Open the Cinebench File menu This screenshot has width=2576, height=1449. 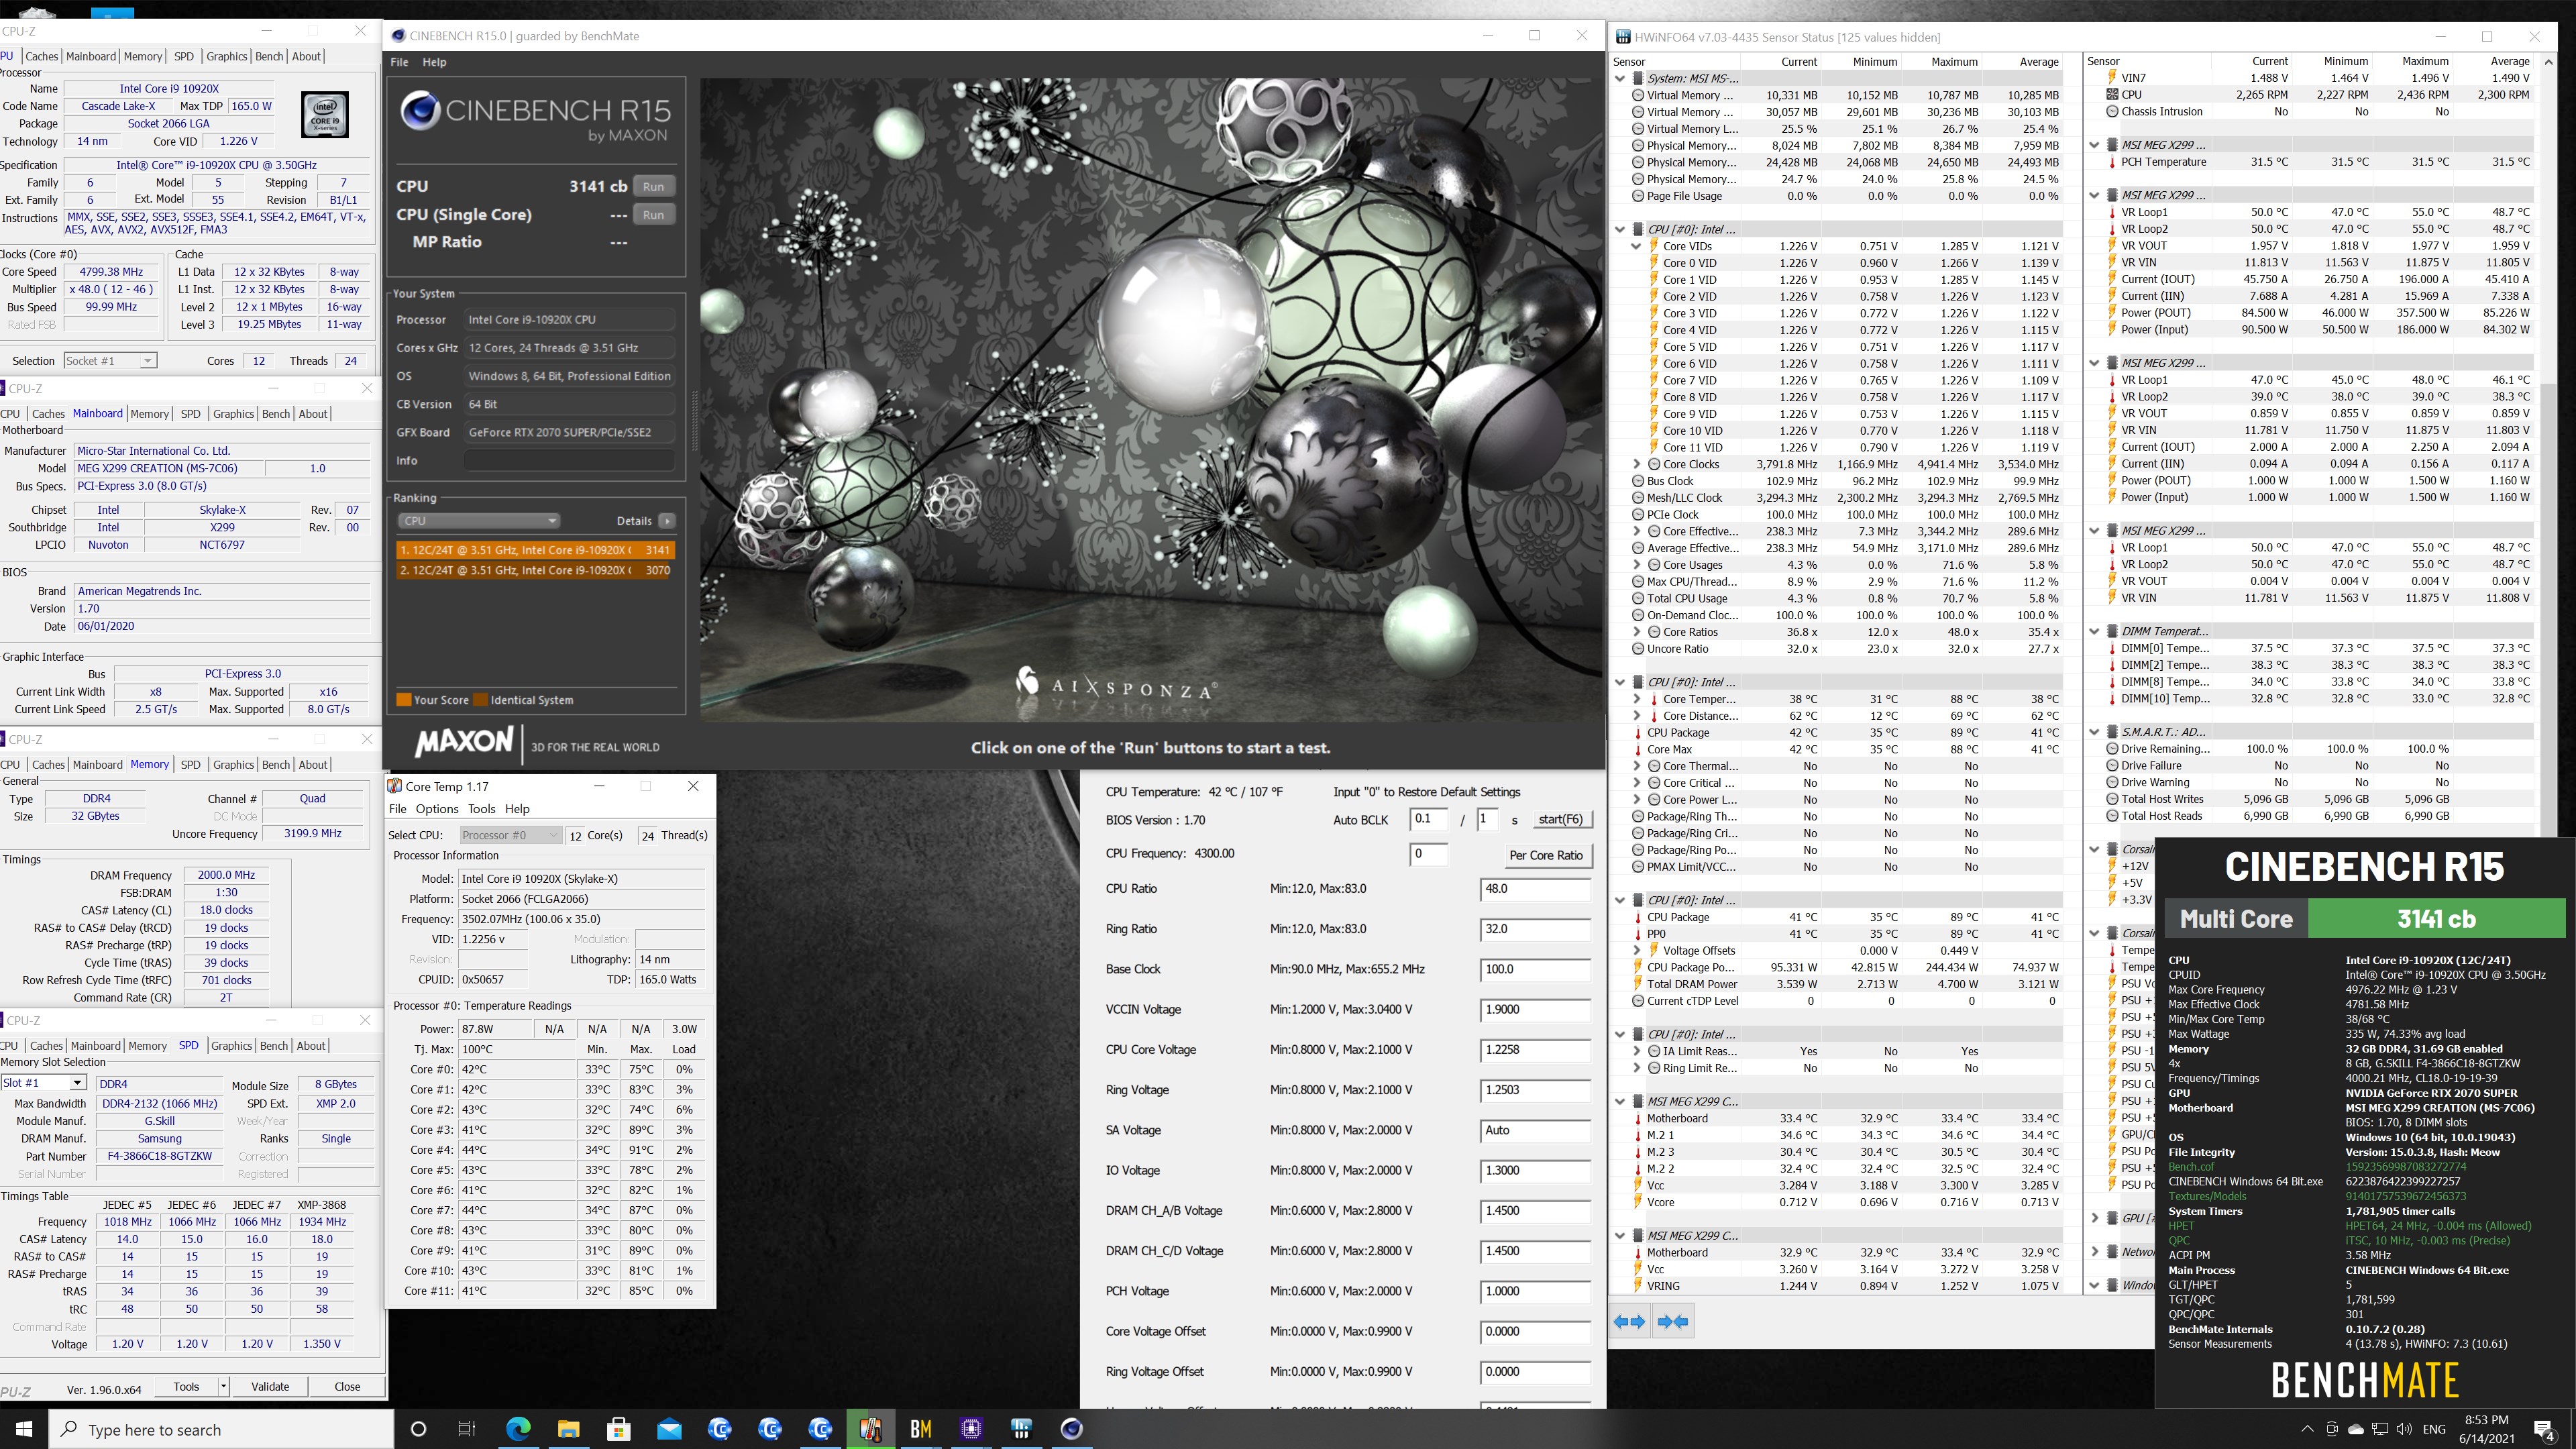pyautogui.click(x=399, y=62)
